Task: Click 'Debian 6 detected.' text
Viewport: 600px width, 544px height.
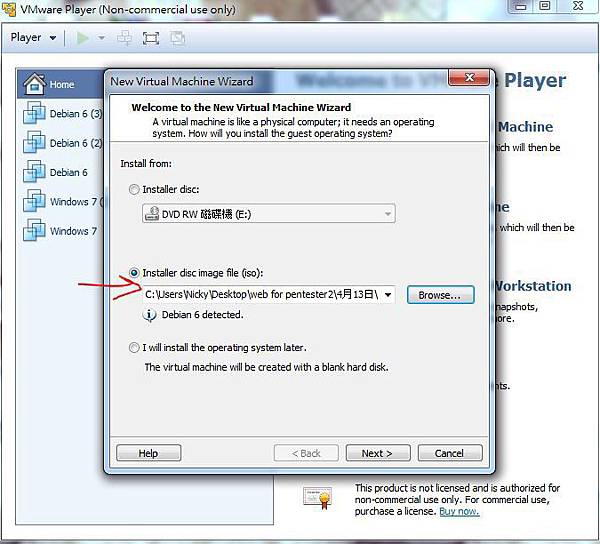Action: (202, 315)
